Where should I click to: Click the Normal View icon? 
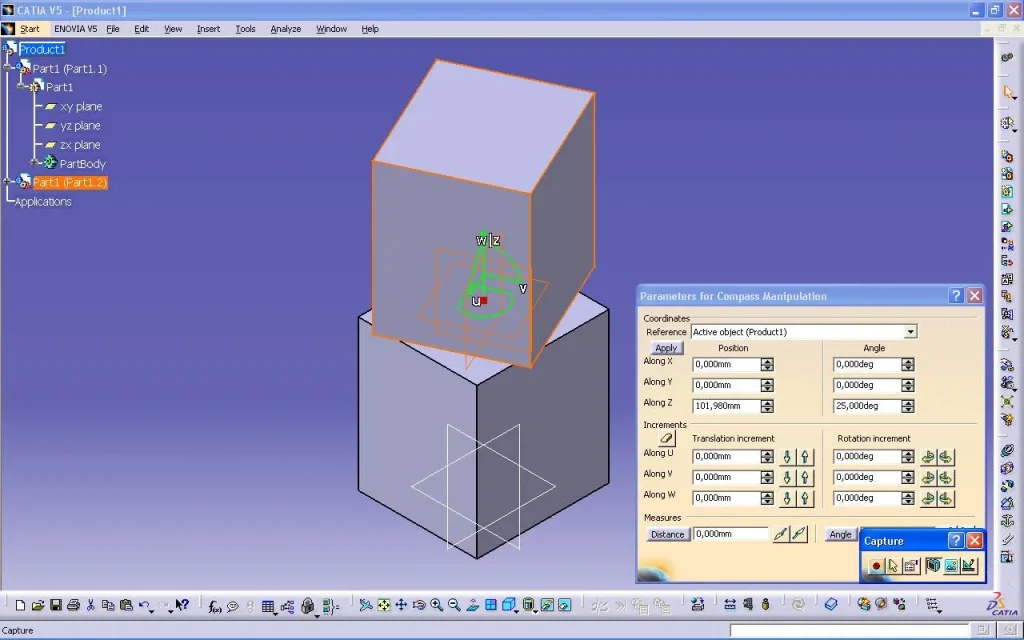[x=472, y=605]
